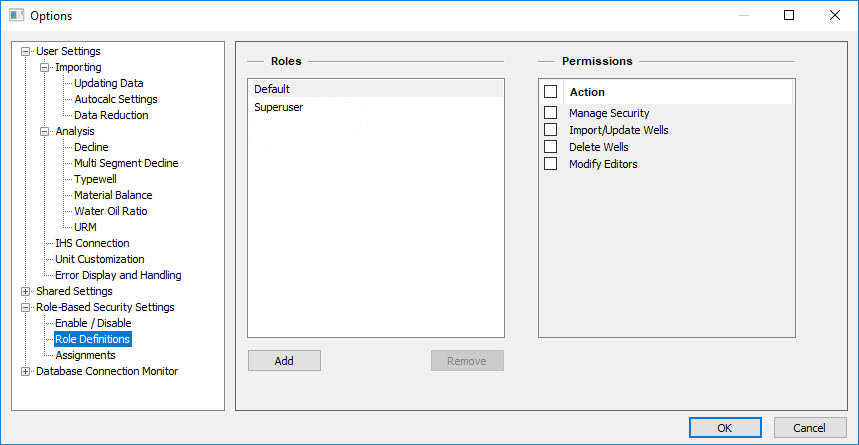Collapse the Importing tree branch
This screenshot has height=445, width=859.
[x=45, y=67]
